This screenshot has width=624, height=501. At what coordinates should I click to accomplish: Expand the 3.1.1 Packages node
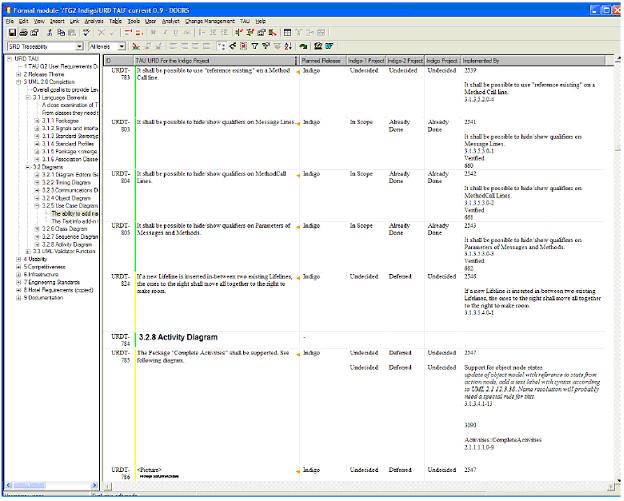(x=37, y=121)
